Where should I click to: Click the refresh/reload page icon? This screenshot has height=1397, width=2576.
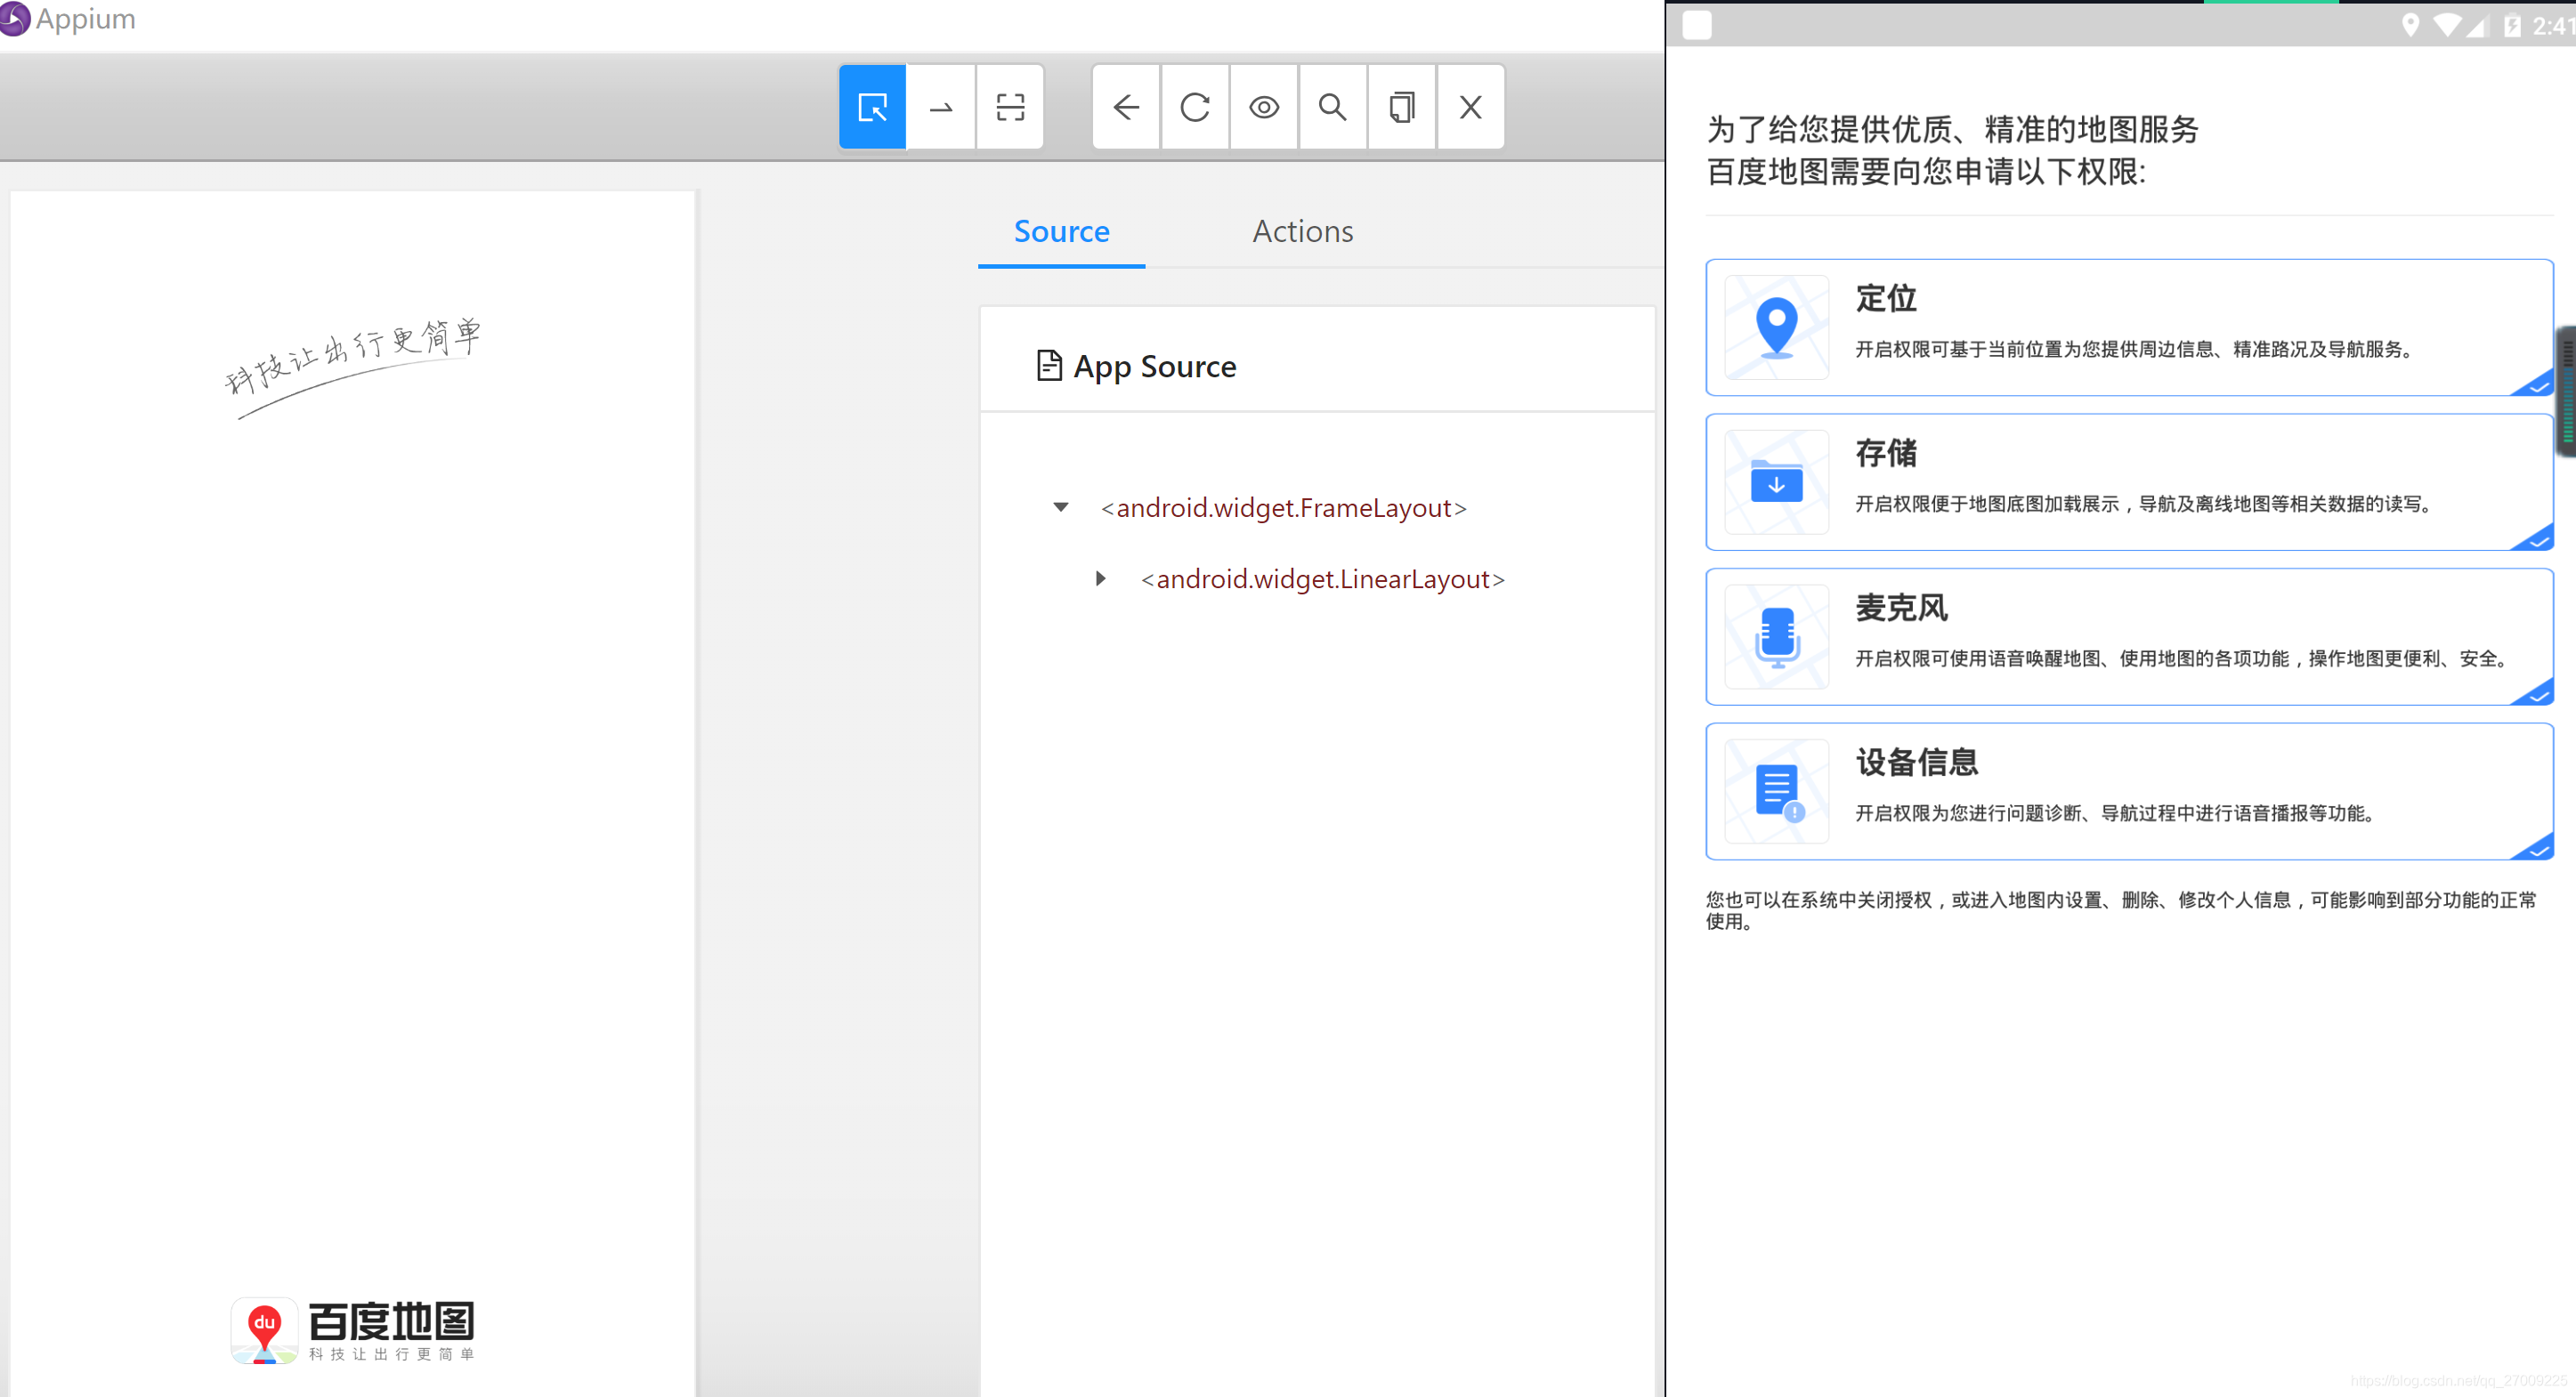coord(1196,107)
